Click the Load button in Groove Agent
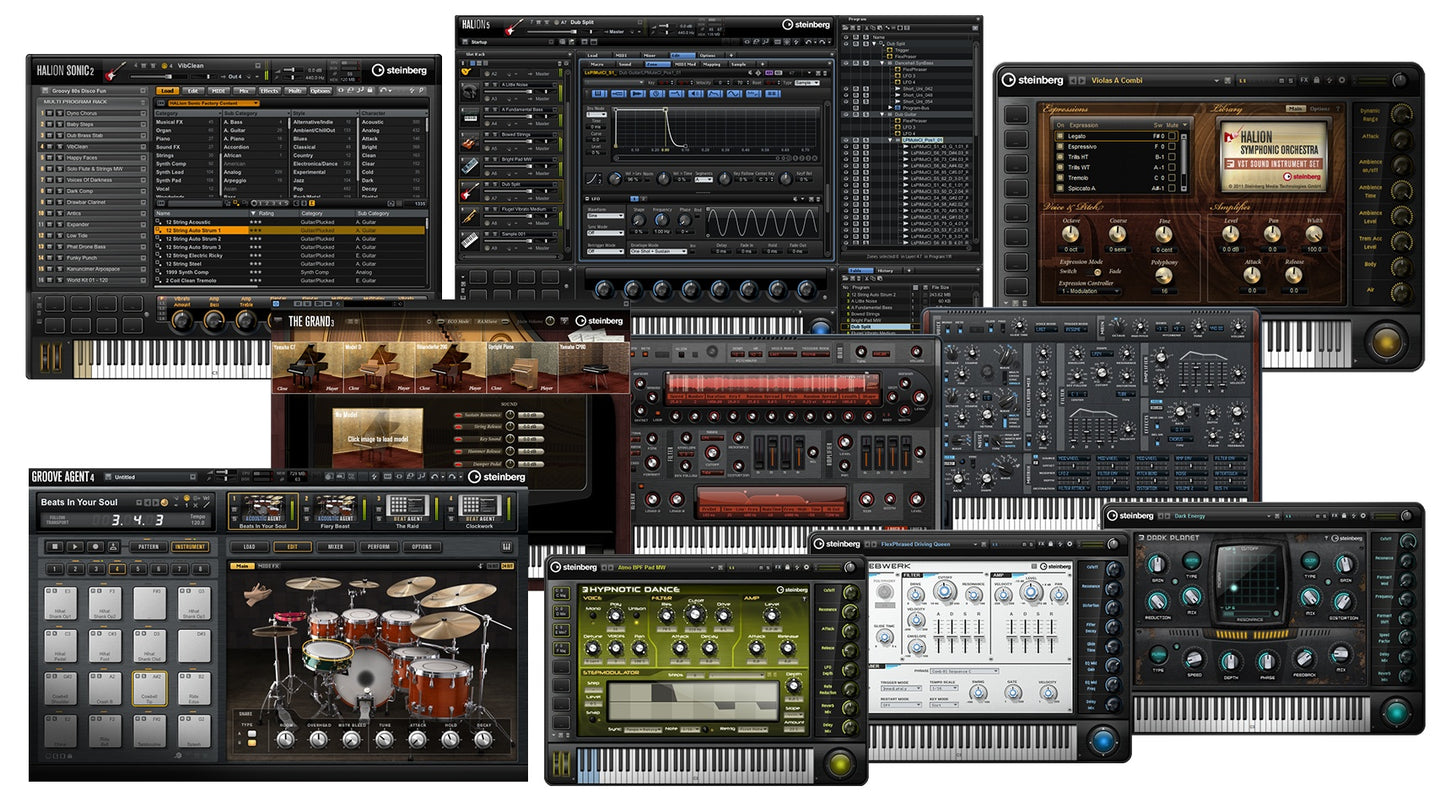The height and width of the screenshot is (797, 1445). pyautogui.click(x=249, y=547)
